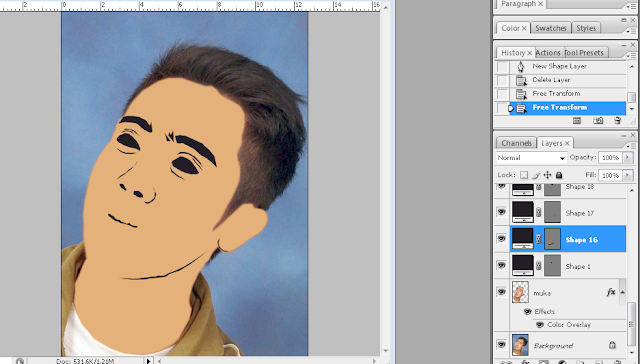
Task: Hide the Shape 16 layer
Action: coord(502,238)
